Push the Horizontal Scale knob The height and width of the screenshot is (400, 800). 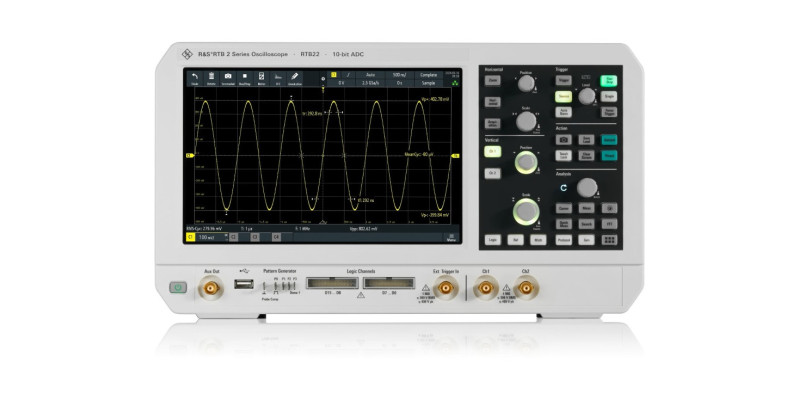click(x=526, y=121)
